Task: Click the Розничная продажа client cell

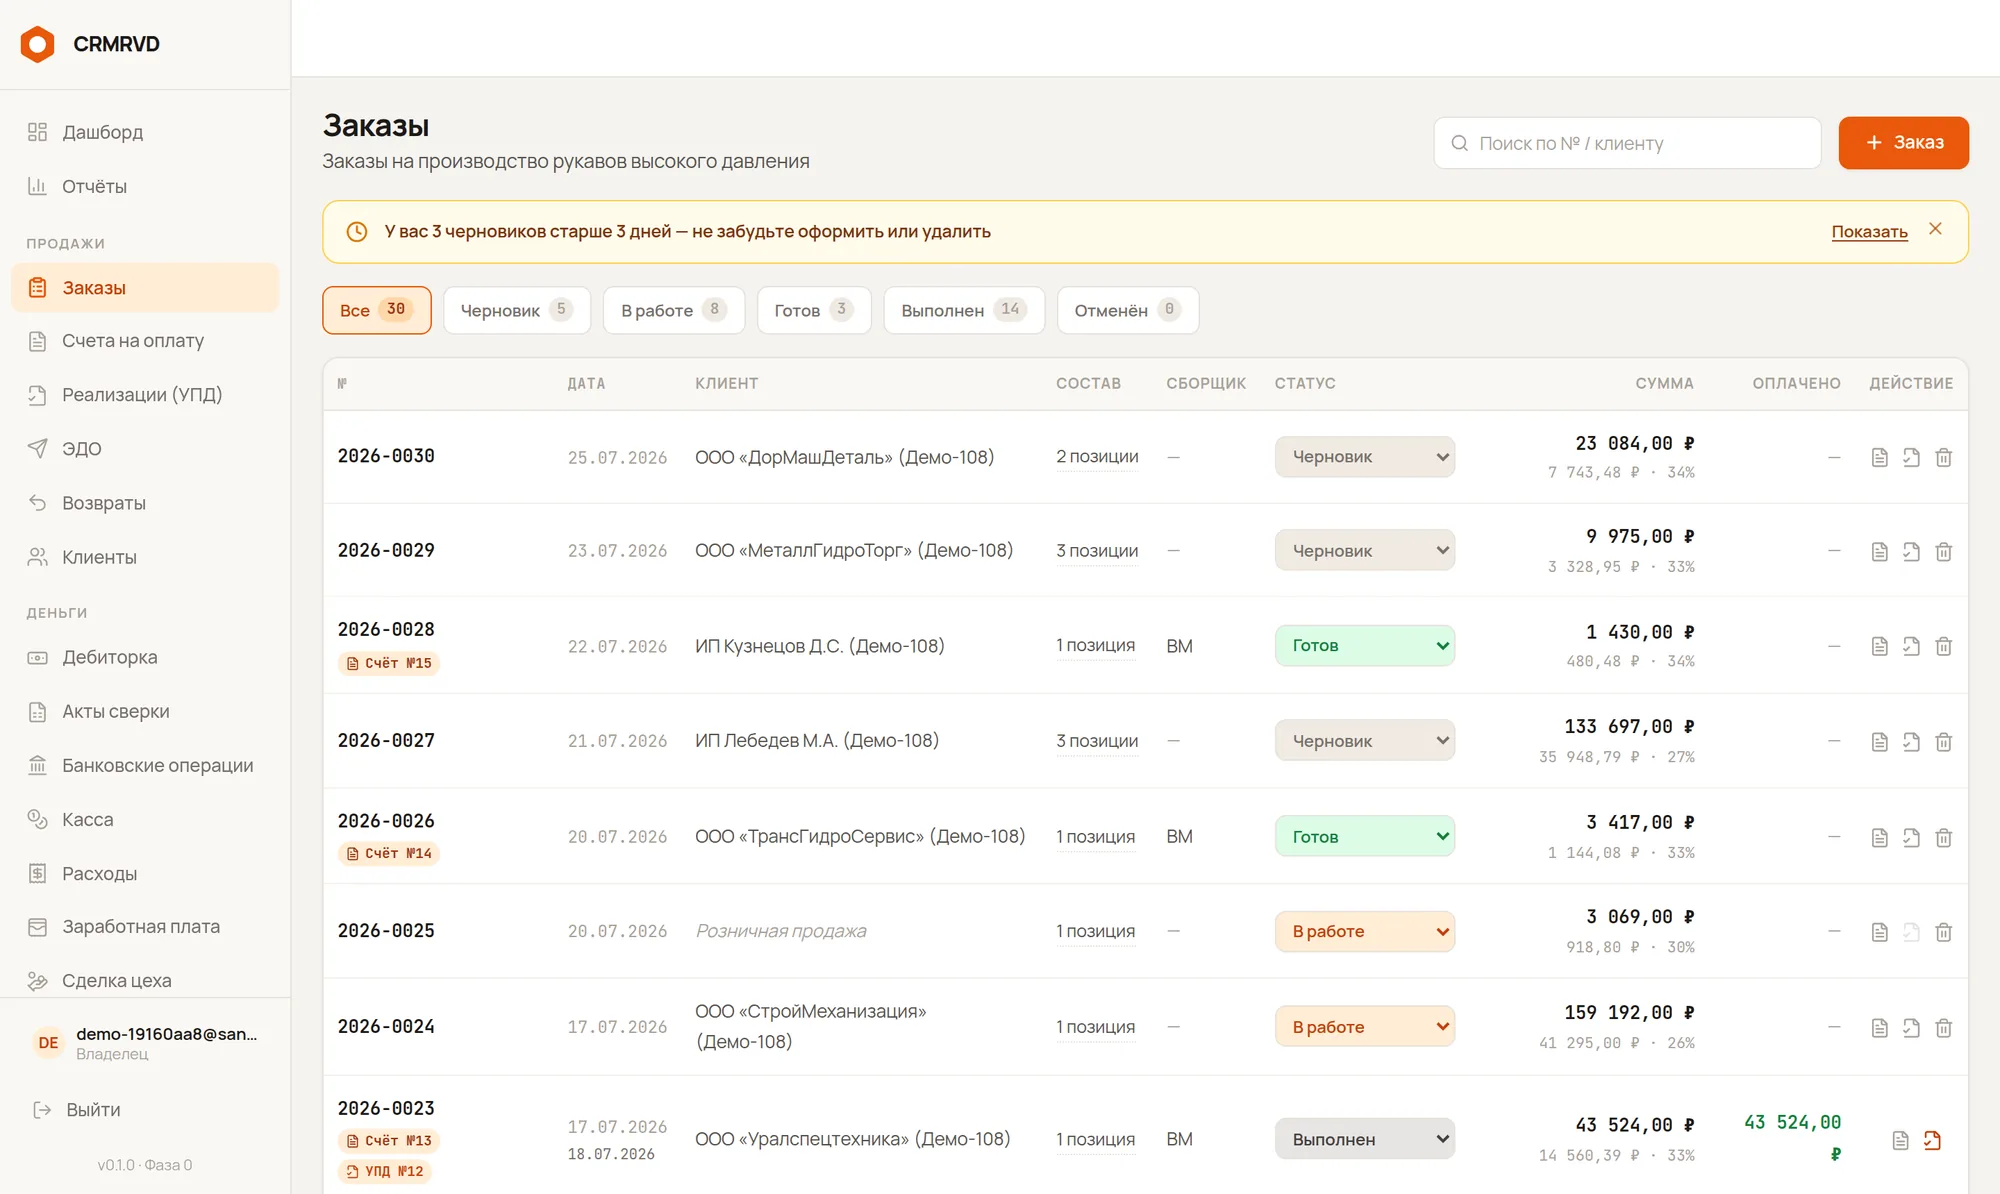Action: (x=781, y=931)
